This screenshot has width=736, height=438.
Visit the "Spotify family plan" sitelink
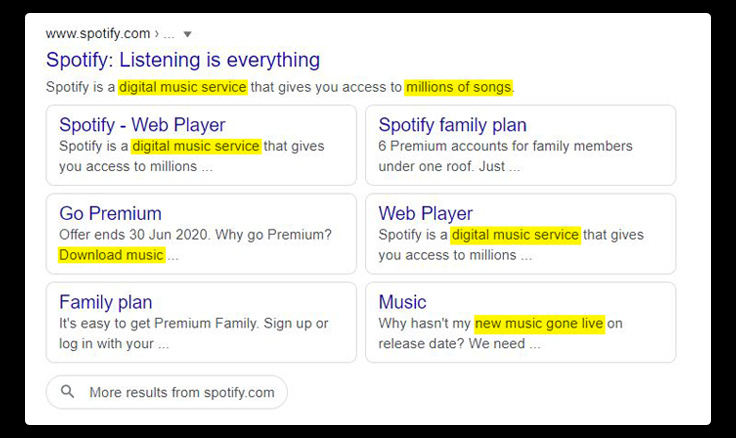coord(452,125)
